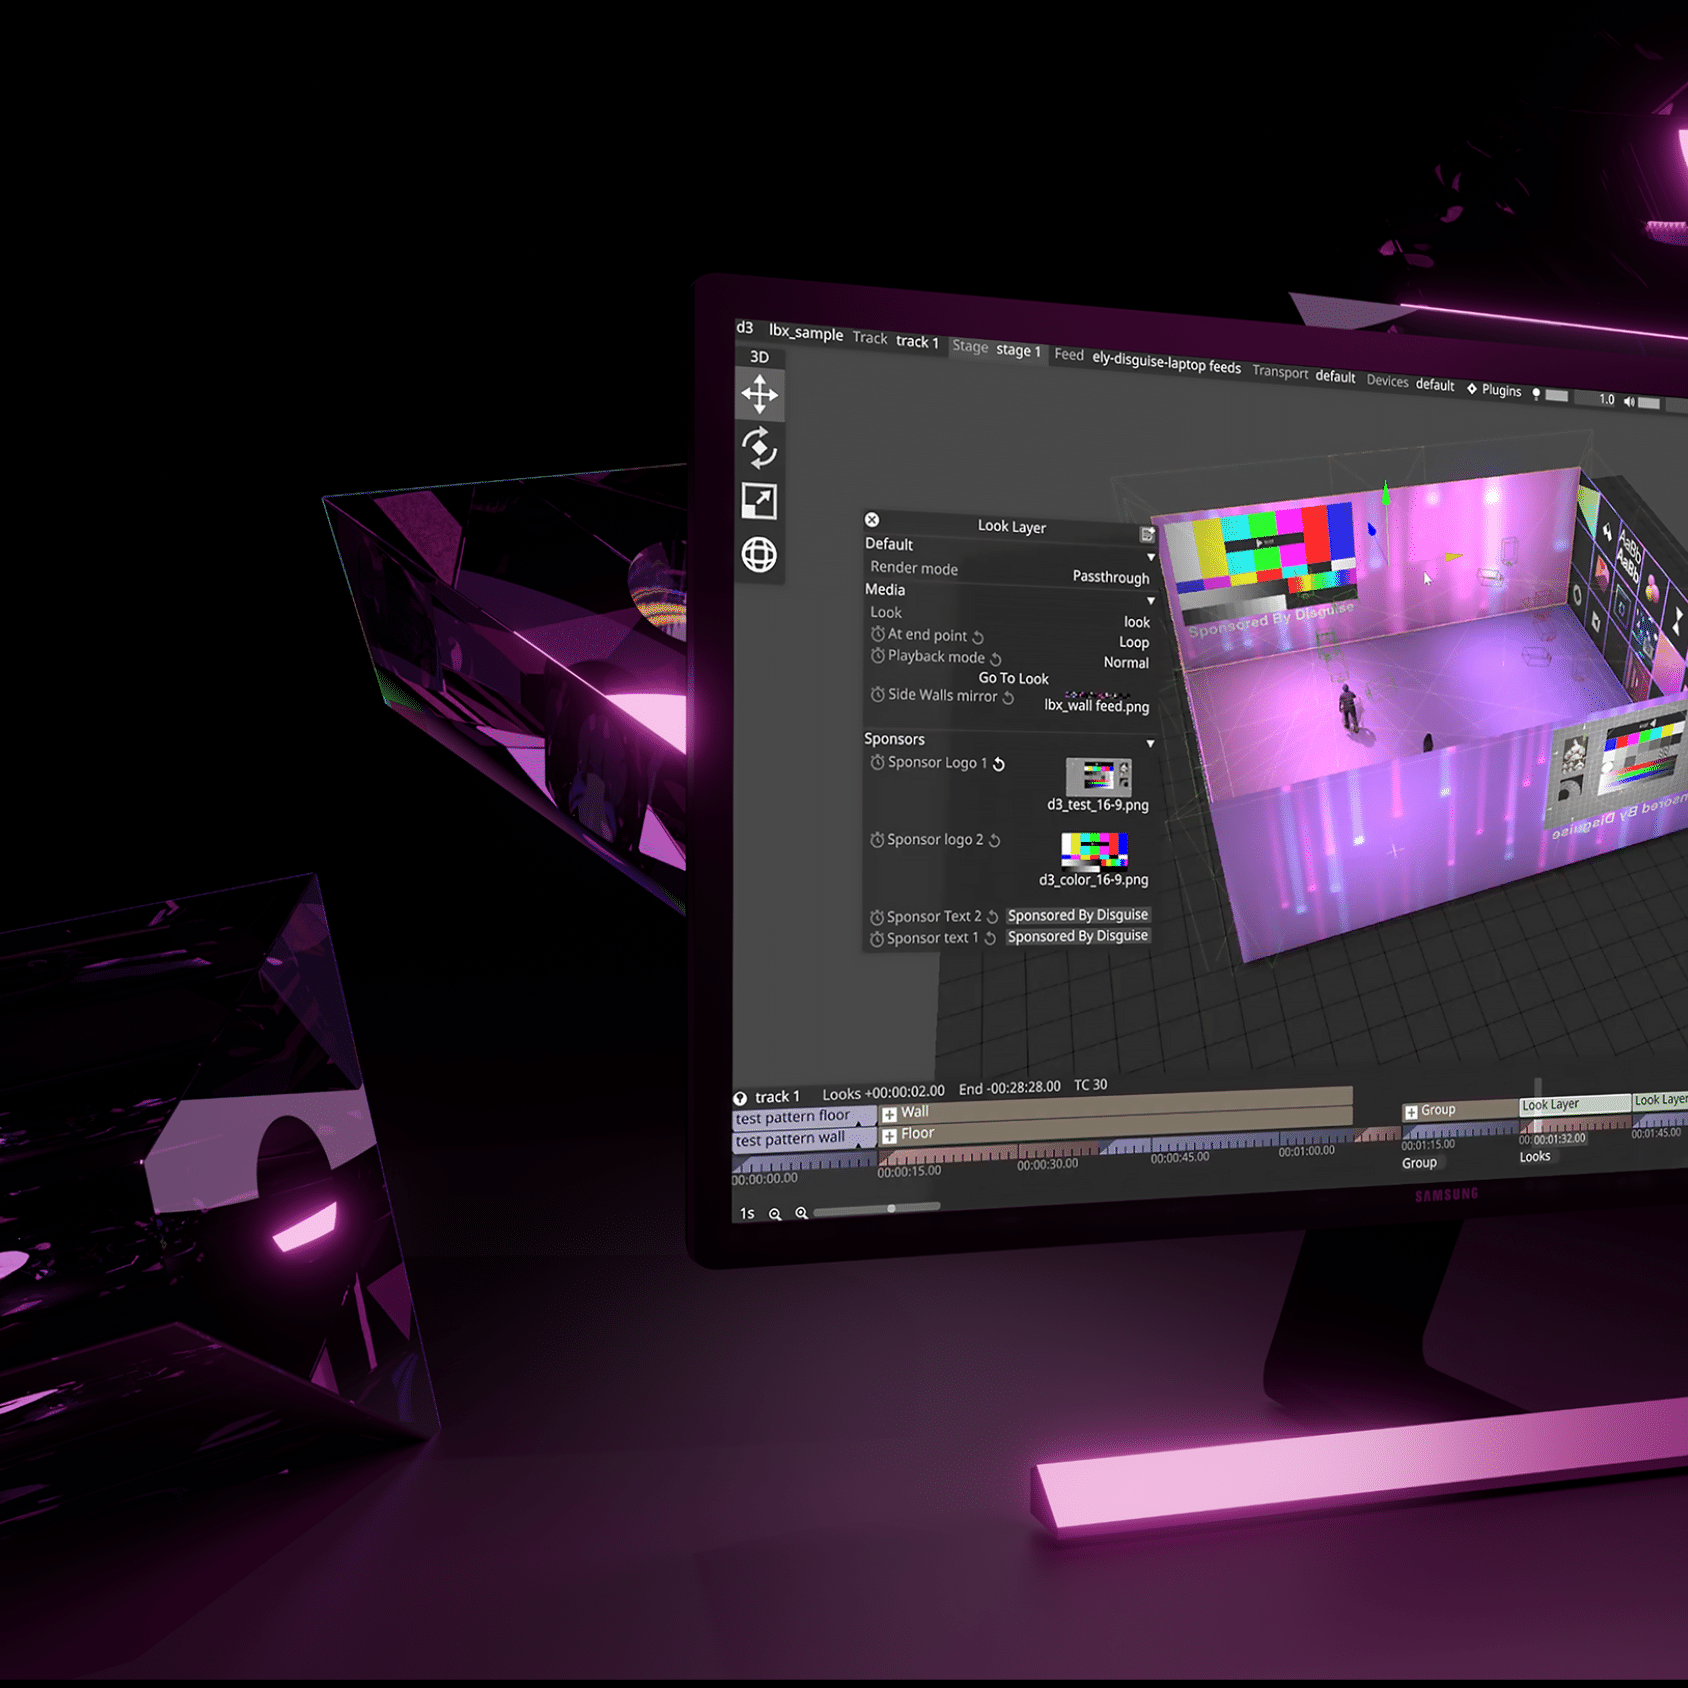The width and height of the screenshot is (1688, 1688).
Task: Open the Track menu in top bar
Action: click(x=870, y=338)
